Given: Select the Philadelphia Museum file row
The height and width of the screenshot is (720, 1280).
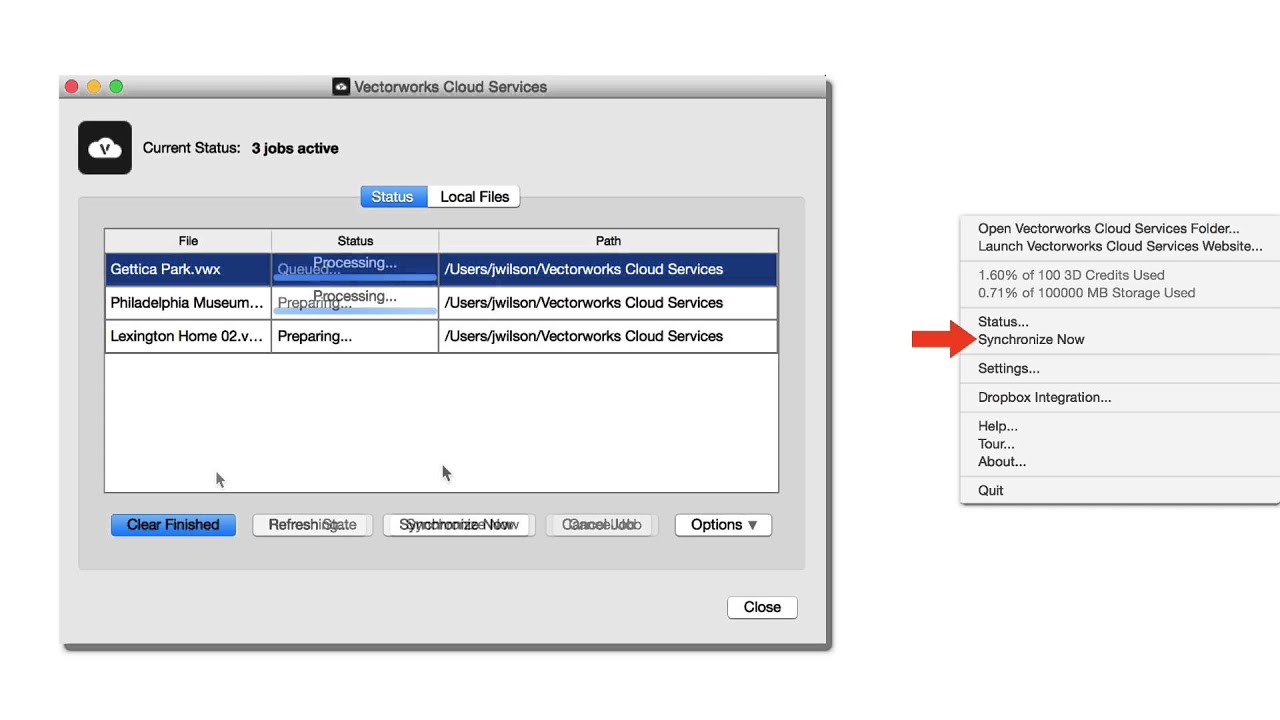Looking at the screenshot, I should click(x=441, y=303).
